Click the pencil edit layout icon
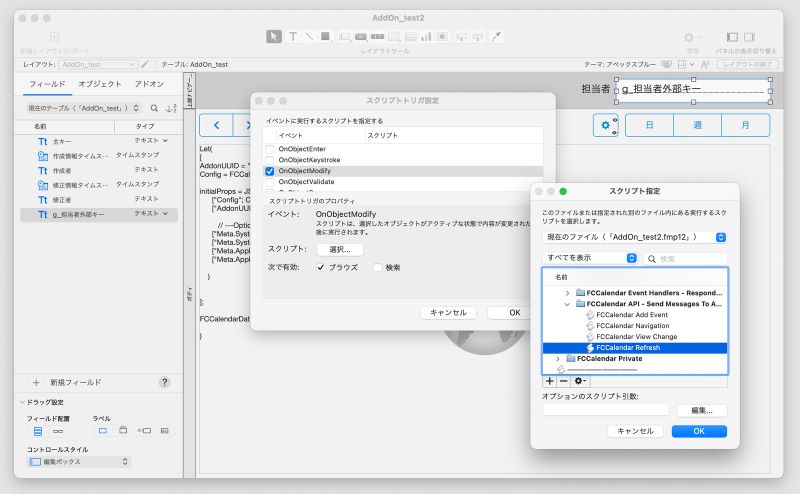 [x=145, y=64]
